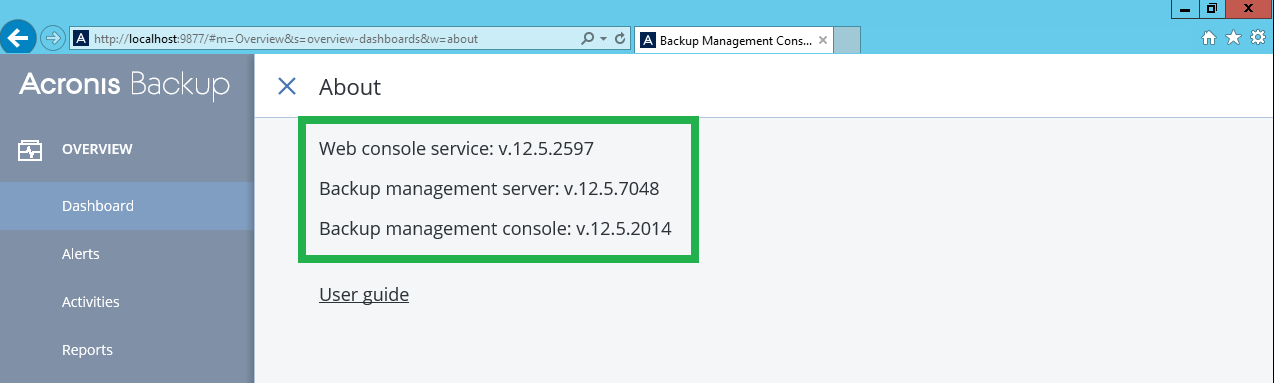
Task: Click the Backup management server version text
Action: point(489,188)
